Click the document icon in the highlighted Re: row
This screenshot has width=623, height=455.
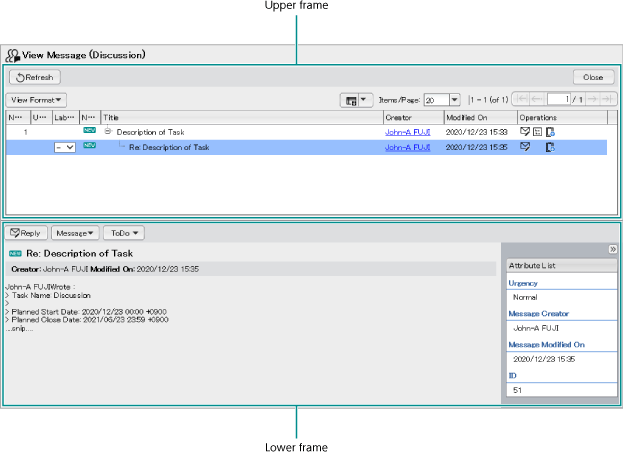(x=549, y=147)
